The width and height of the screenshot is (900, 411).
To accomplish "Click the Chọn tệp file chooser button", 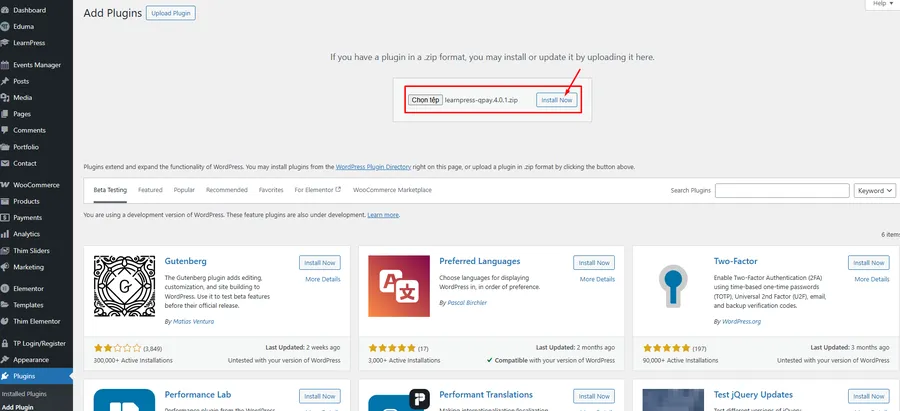I will (425, 100).
